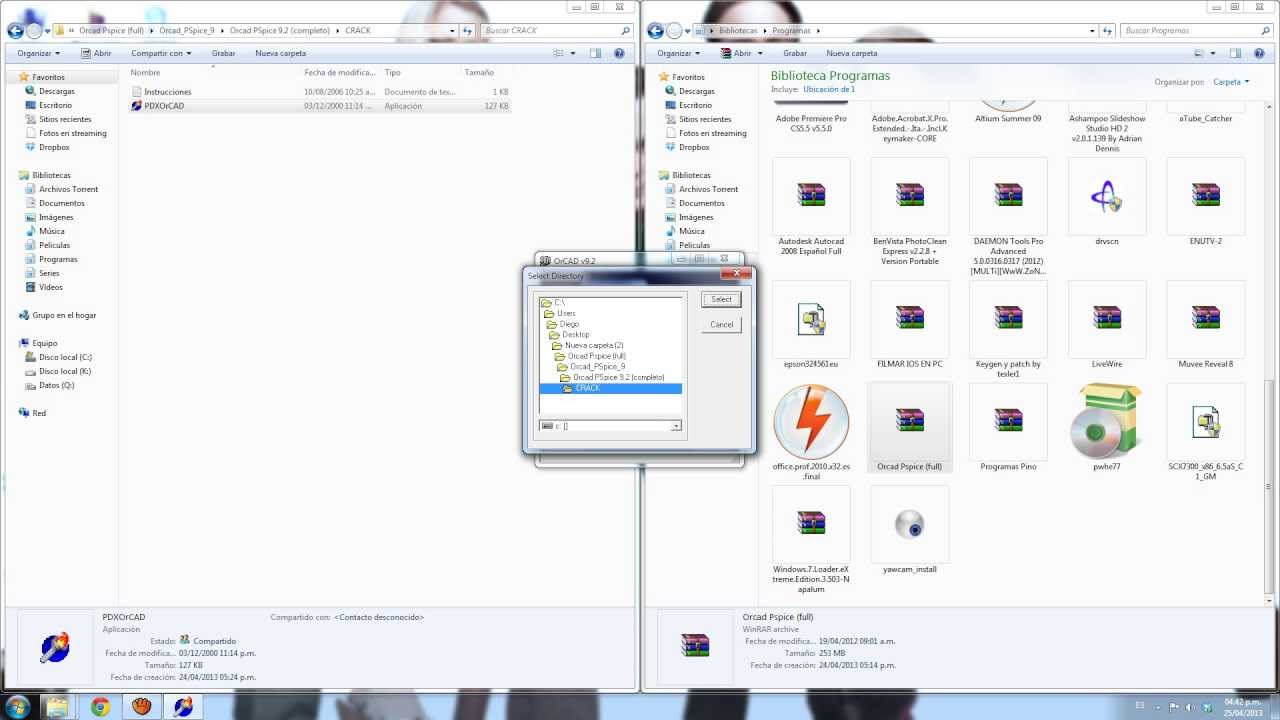Select epson324561eu installer icon
1280x720 pixels.
pos(811,325)
